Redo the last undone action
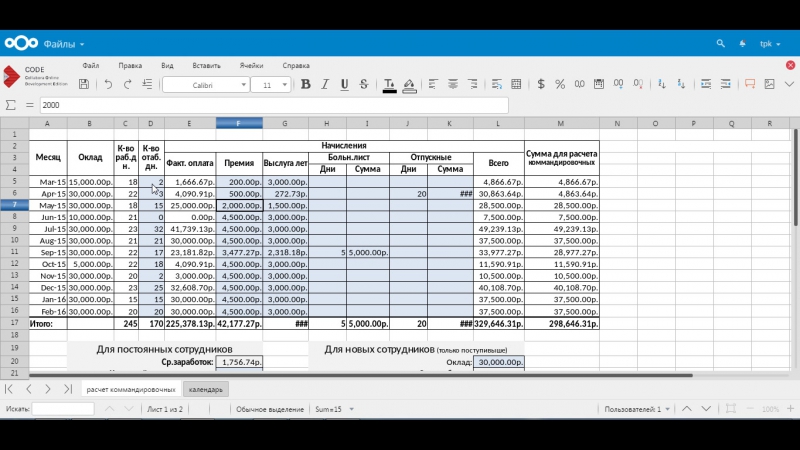Viewport: 800px width, 450px height. (128, 85)
